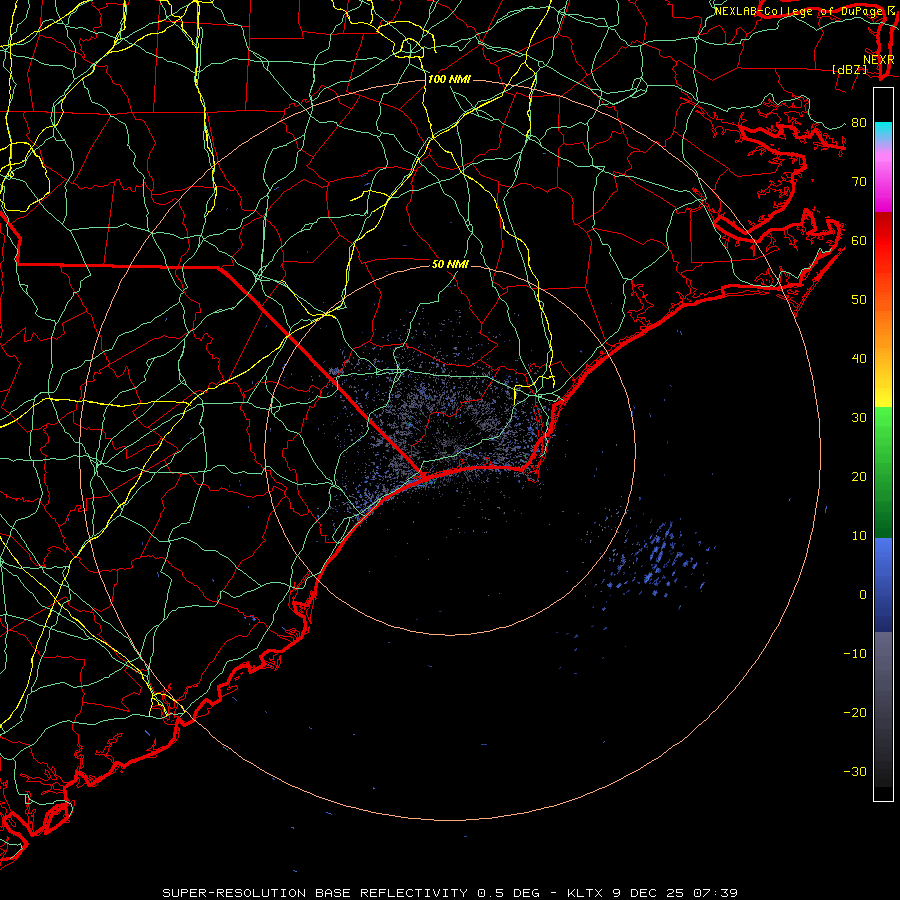Image resolution: width=900 pixels, height=900 pixels.
Task: Pick the green band on the color bar
Action: pyautogui.click(x=883, y=472)
